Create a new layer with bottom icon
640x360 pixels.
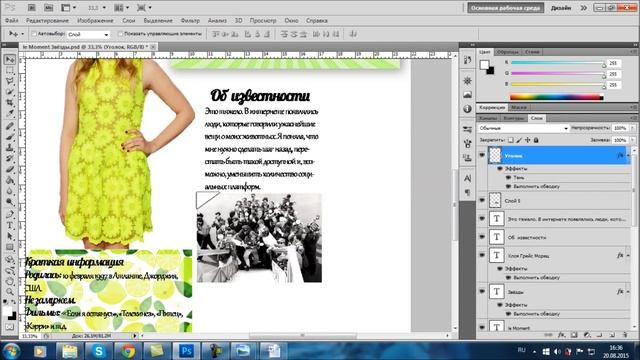[612, 335]
